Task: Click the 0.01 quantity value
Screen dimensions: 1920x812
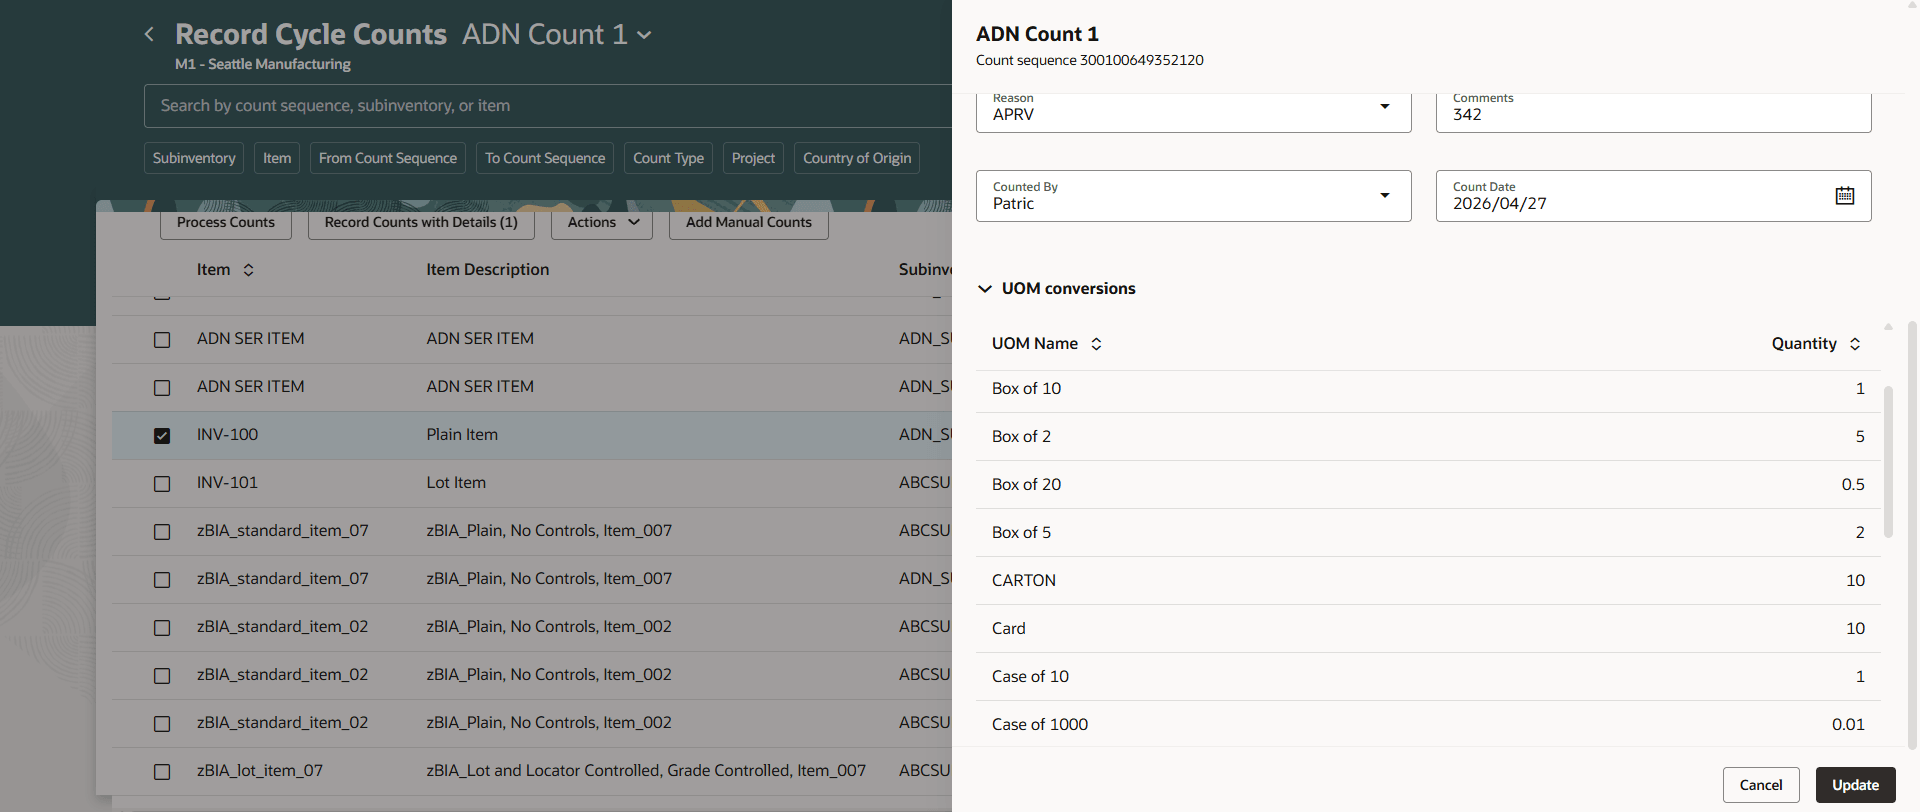Action: 1848,725
